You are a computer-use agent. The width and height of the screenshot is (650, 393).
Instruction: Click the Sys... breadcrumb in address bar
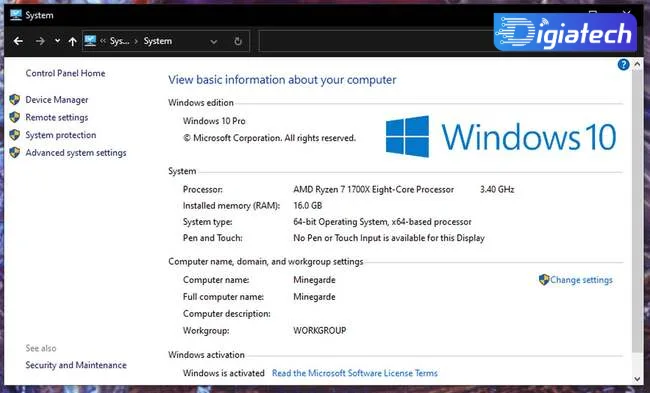[x=119, y=41]
